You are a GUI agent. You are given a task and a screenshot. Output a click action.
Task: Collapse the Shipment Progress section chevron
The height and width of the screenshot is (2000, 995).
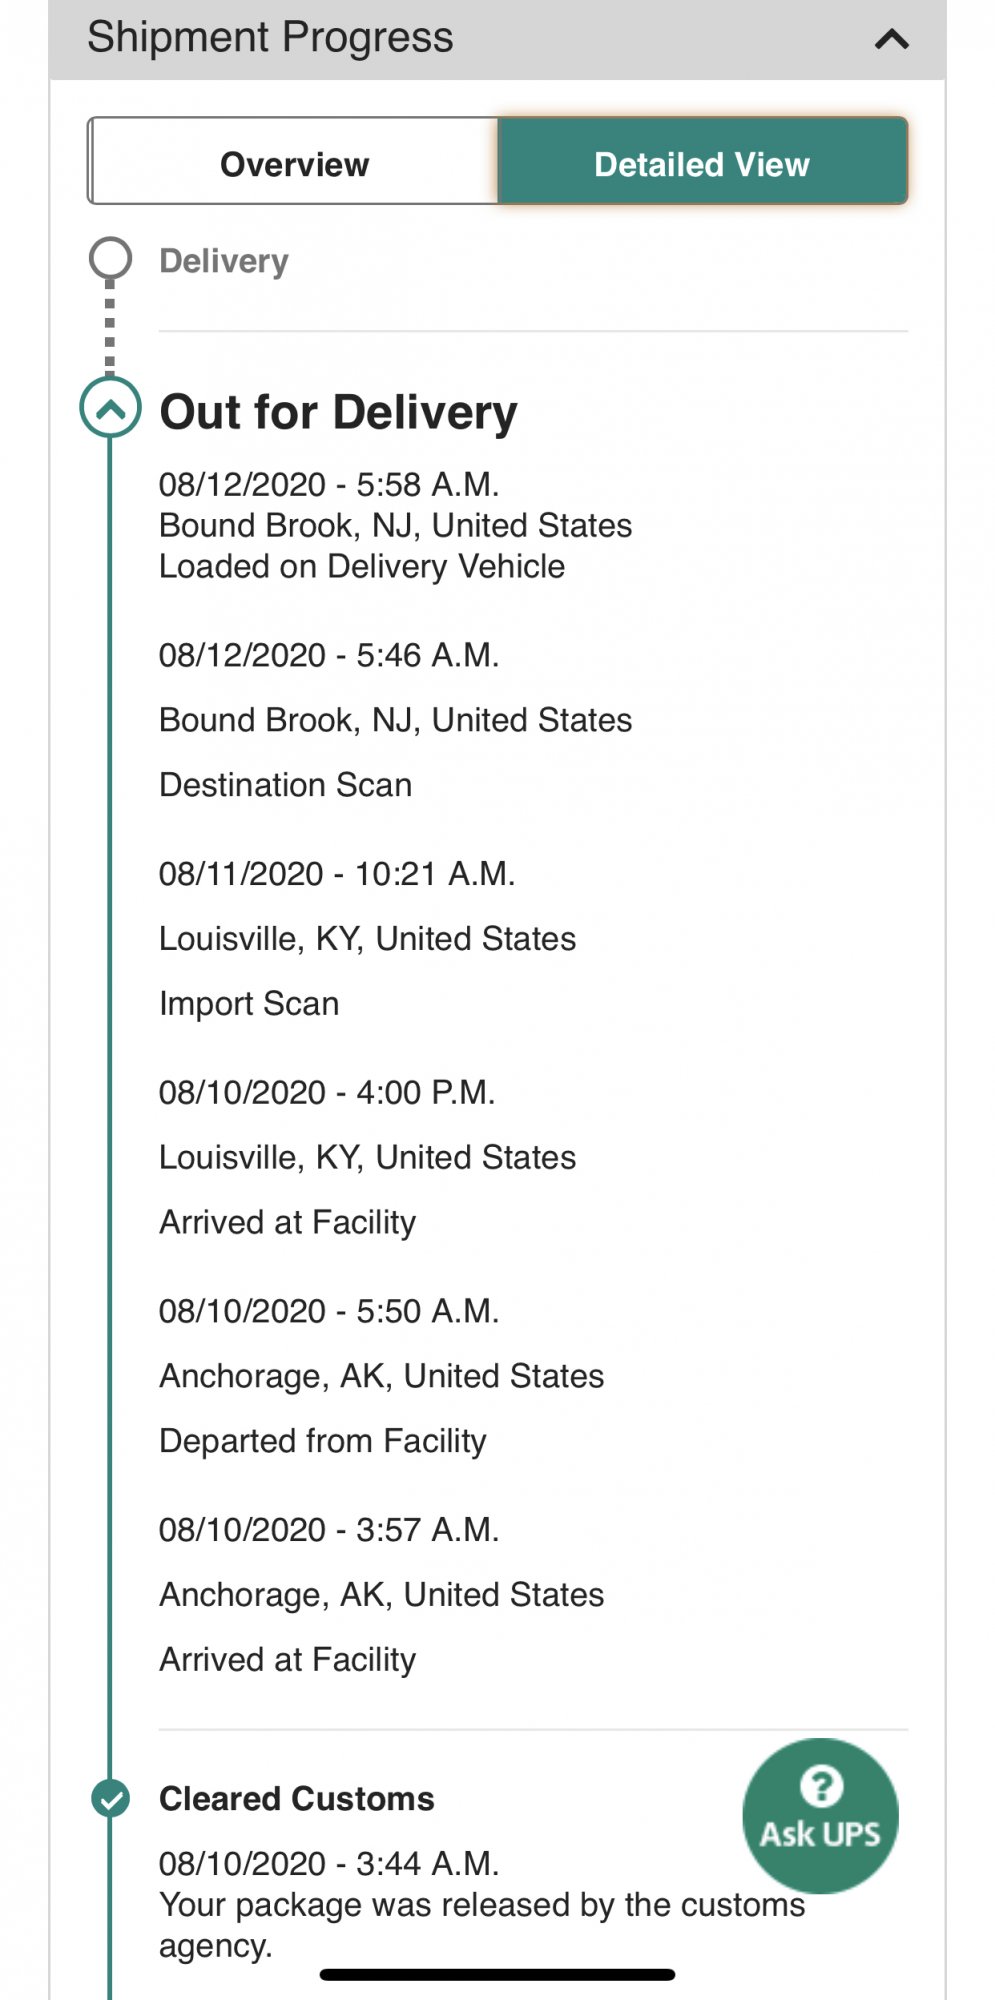[891, 40]
